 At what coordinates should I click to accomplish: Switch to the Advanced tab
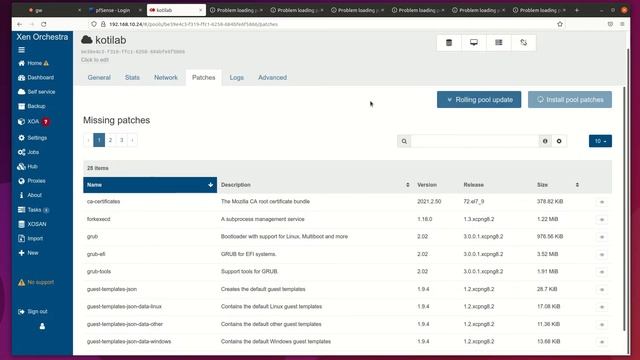[x=272, y=78]
